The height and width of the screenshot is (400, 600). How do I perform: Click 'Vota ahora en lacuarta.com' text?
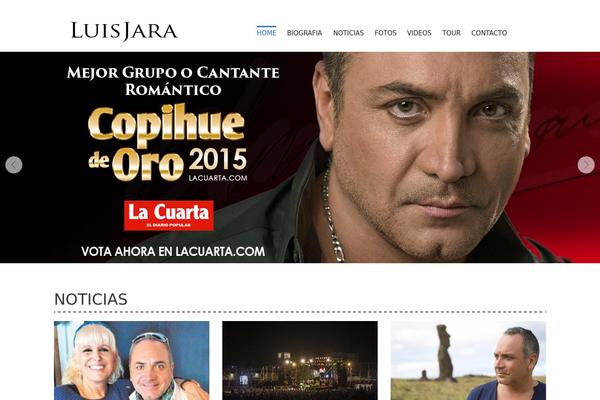173,251
